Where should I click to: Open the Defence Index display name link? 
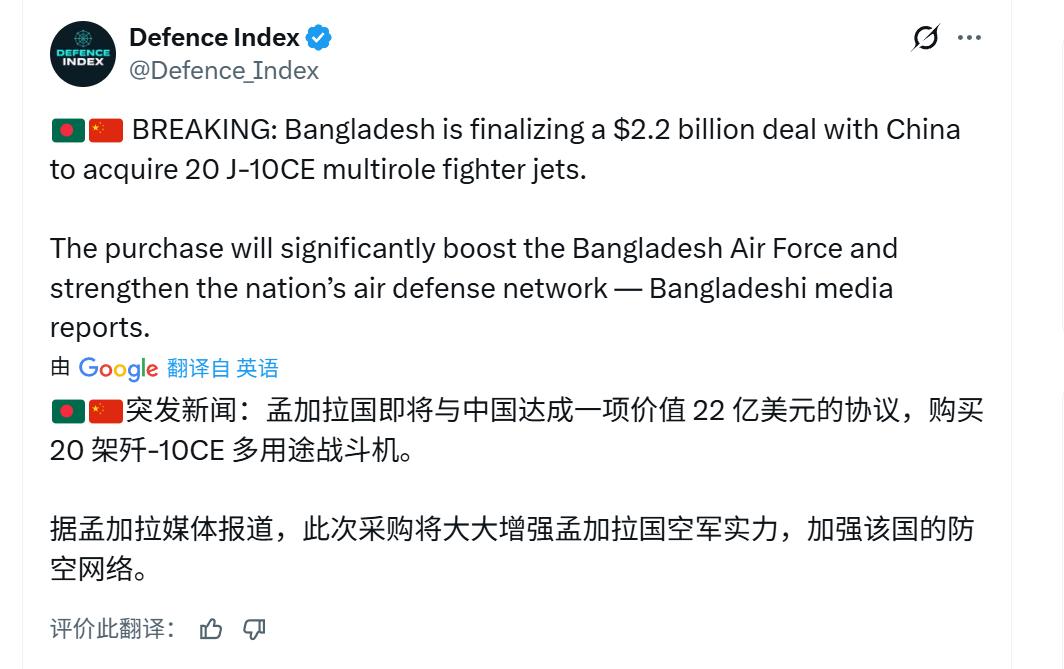coord(214,38)
